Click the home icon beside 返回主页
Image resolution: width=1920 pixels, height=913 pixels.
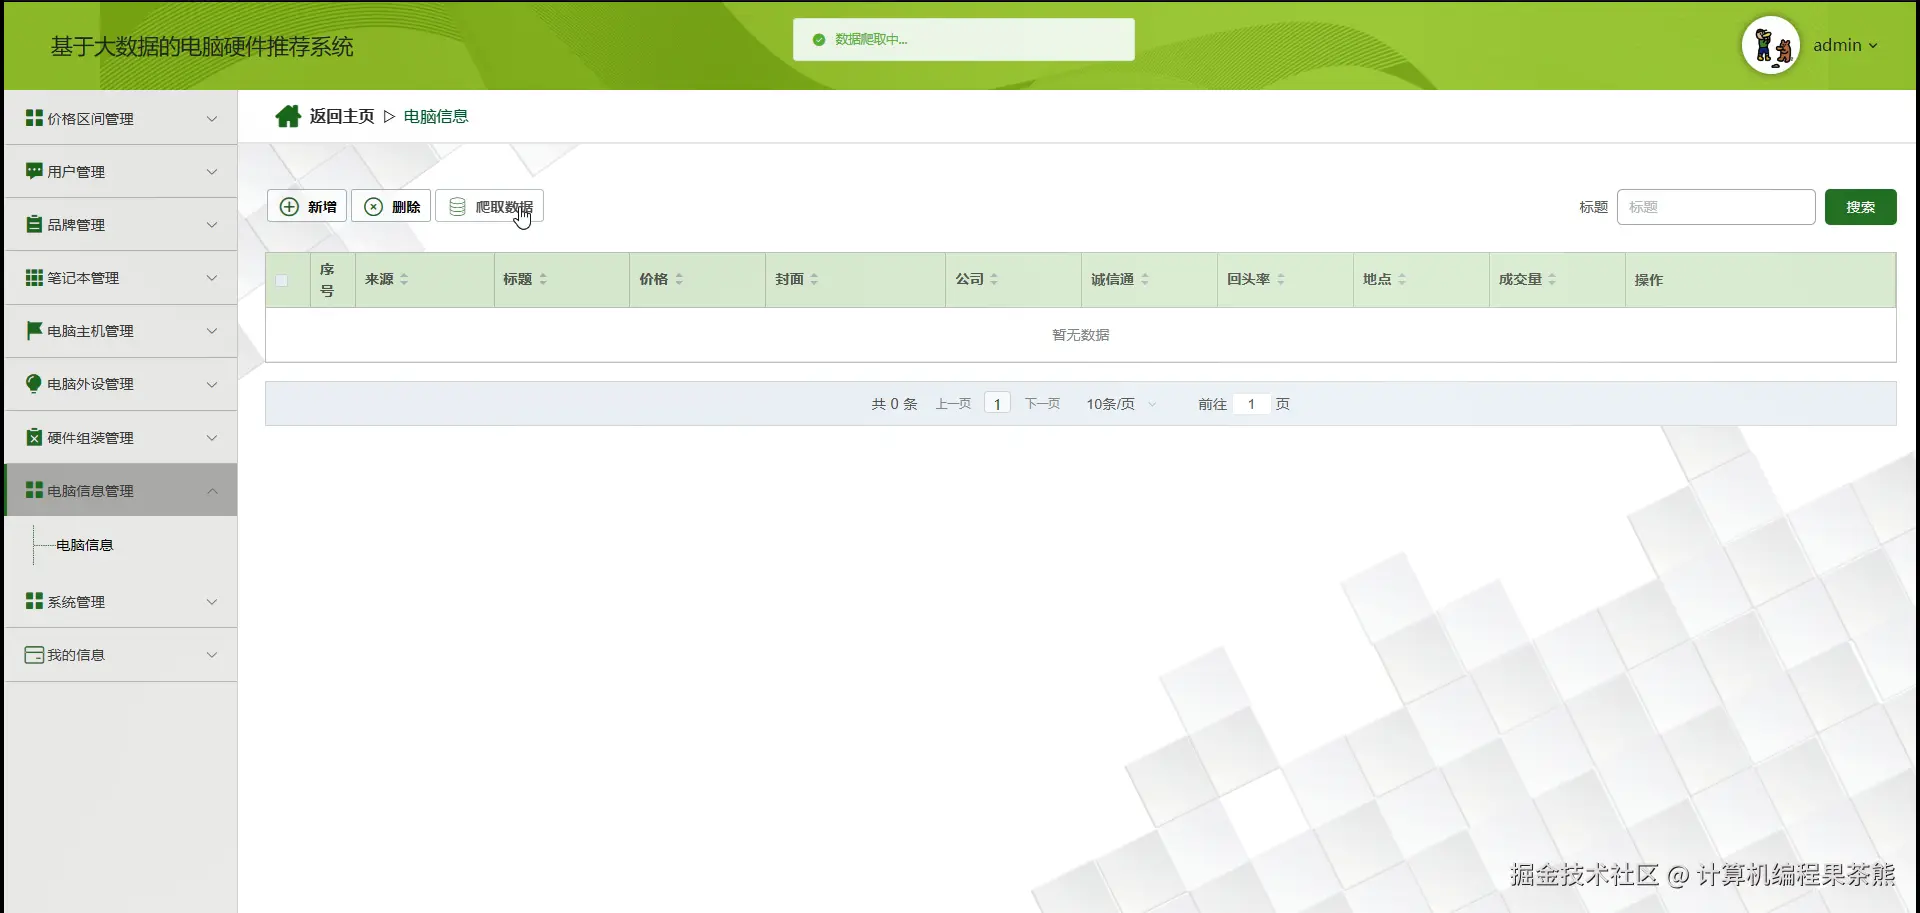tap(288, 117)
